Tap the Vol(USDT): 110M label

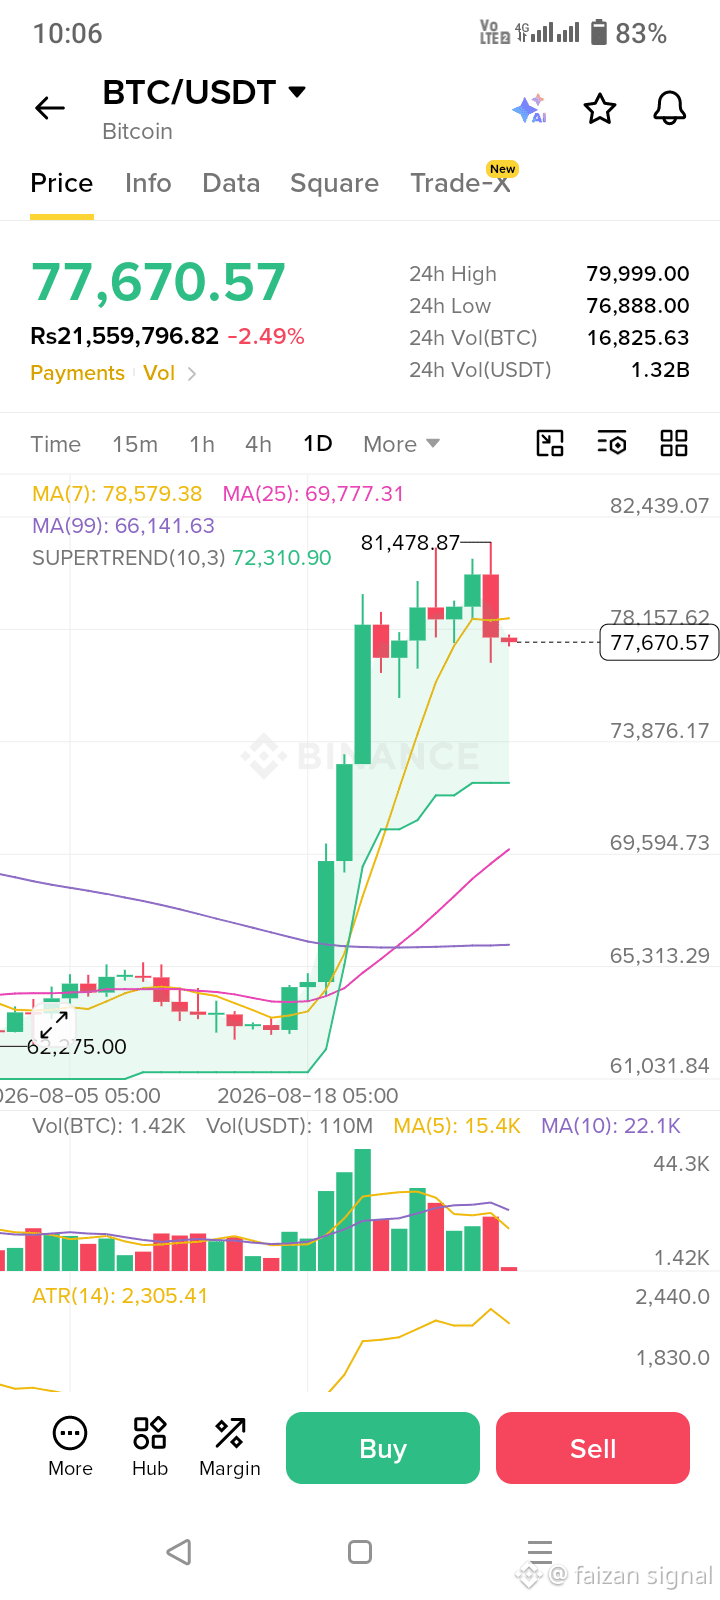click(x=290, y=1126)
